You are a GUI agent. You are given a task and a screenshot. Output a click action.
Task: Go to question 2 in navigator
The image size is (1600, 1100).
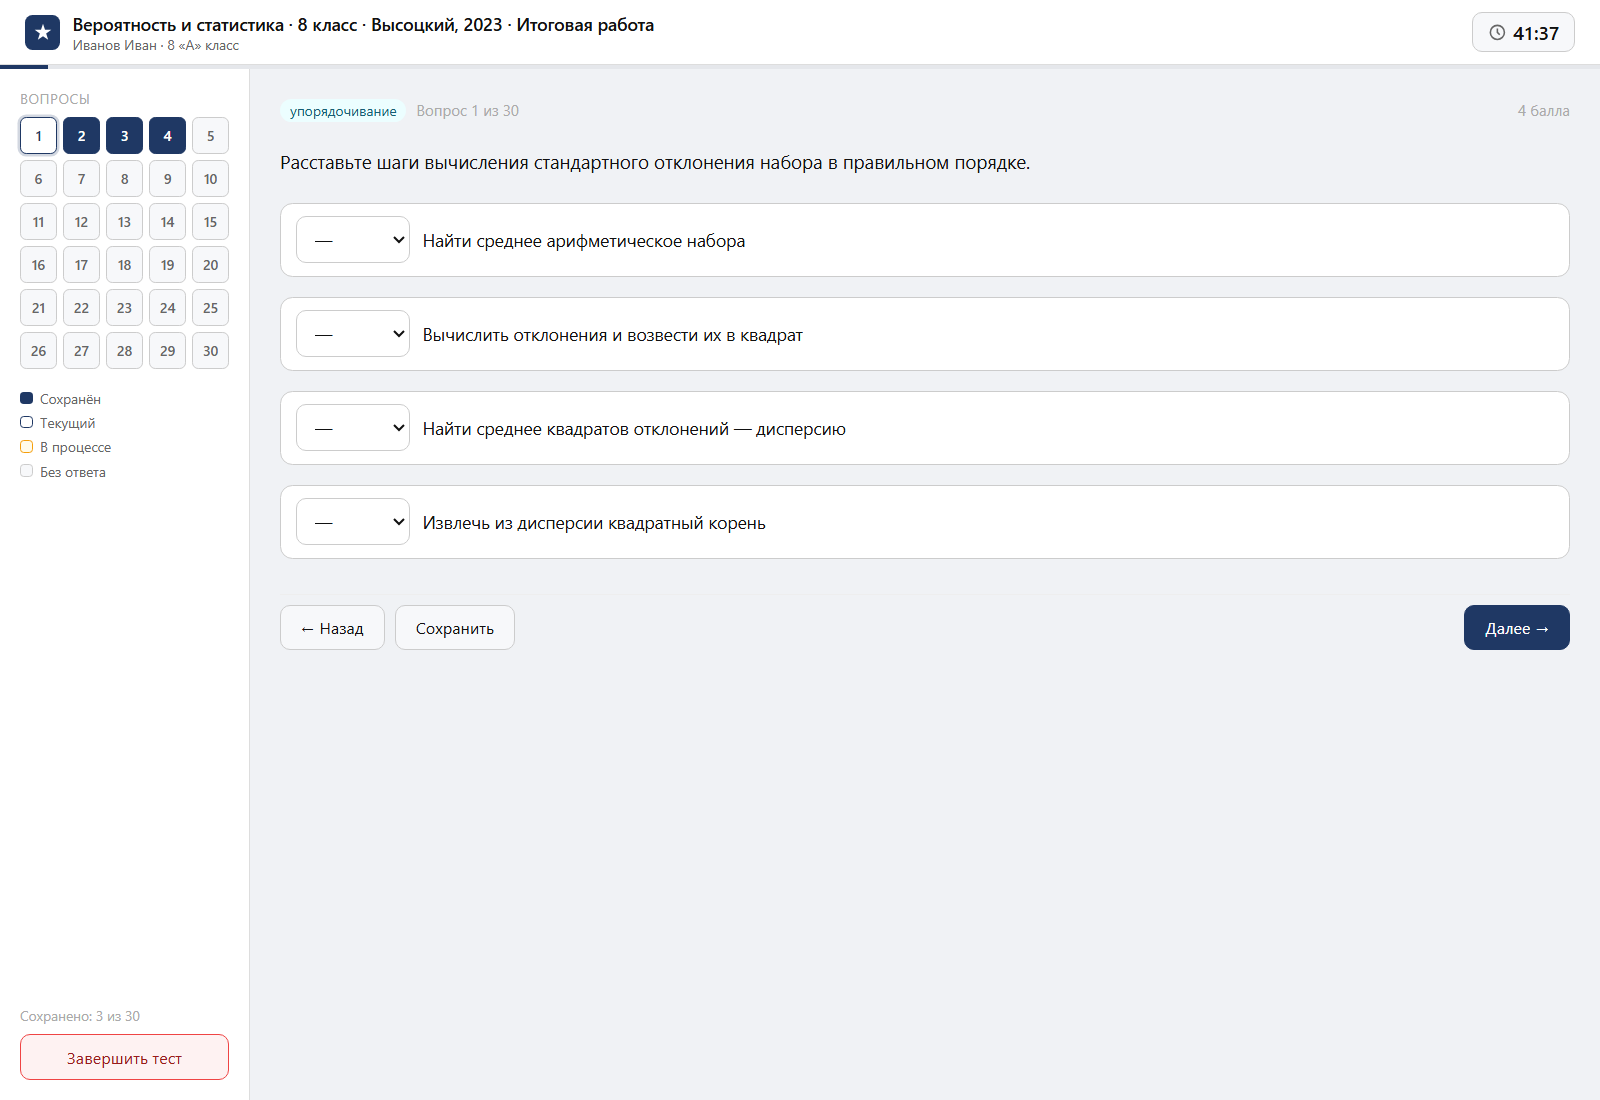click(x=81, y=136)
